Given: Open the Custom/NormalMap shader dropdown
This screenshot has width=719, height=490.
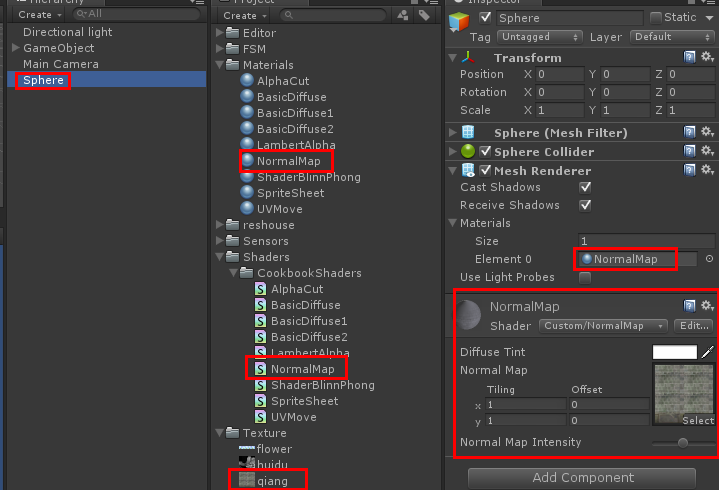Looking at the screenshot, I should click(603, 326).
